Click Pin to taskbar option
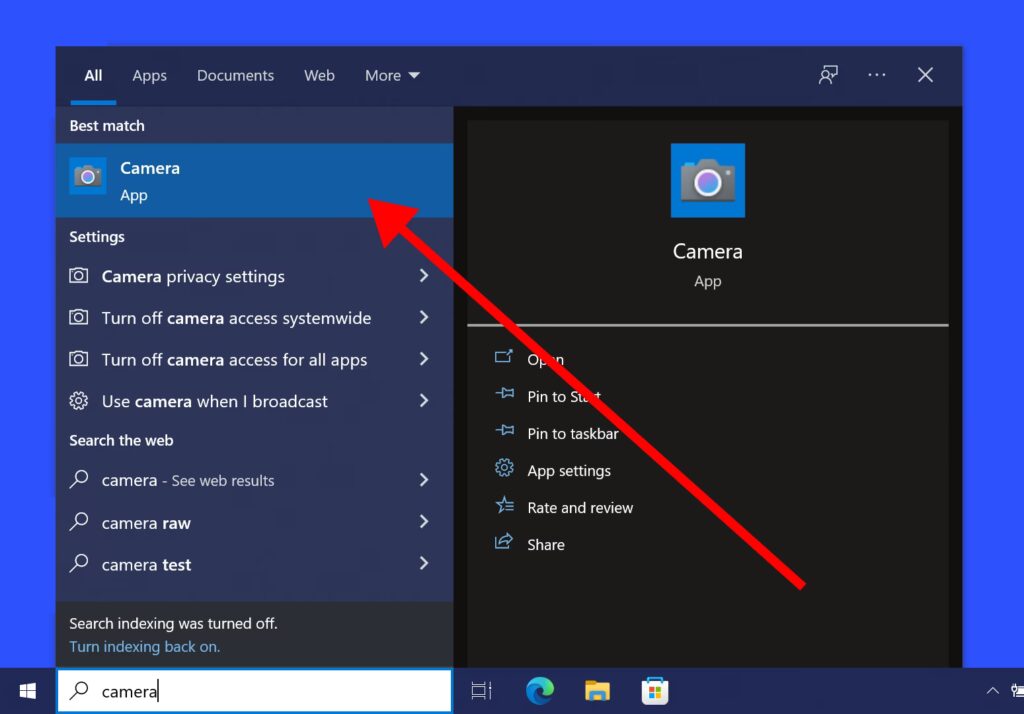This screenshot has height=714, width=1024. 572,434
